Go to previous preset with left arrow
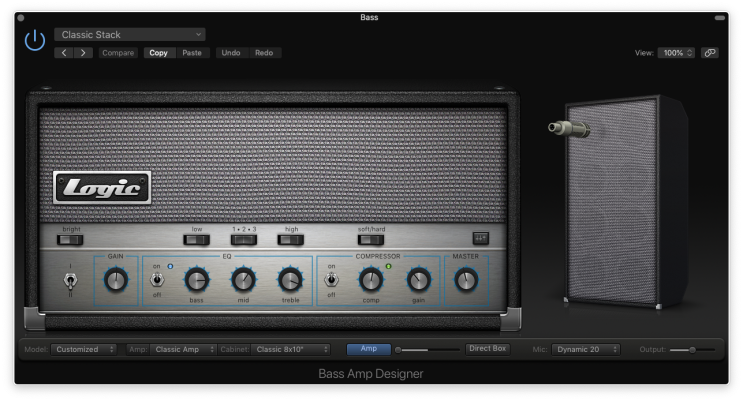The height and width of the screenshot is (401, 743). (x=65, y=52)
